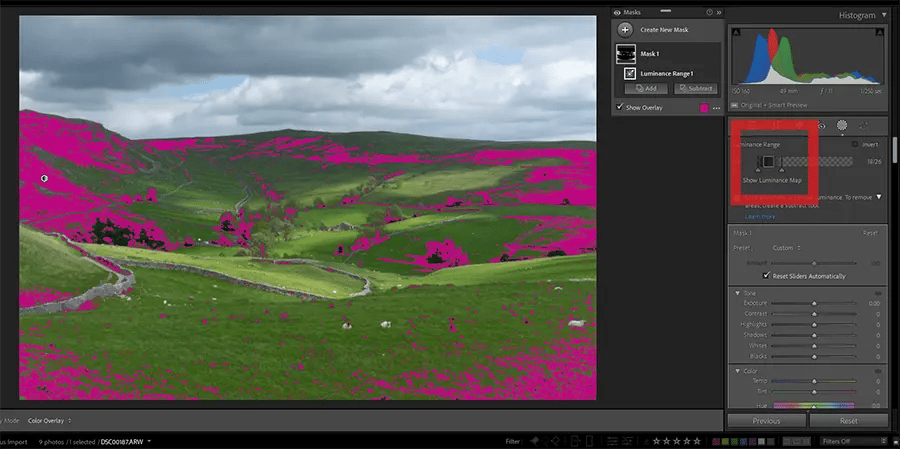Toggle the Tone section visibility eye

click(x=877, y=293)
